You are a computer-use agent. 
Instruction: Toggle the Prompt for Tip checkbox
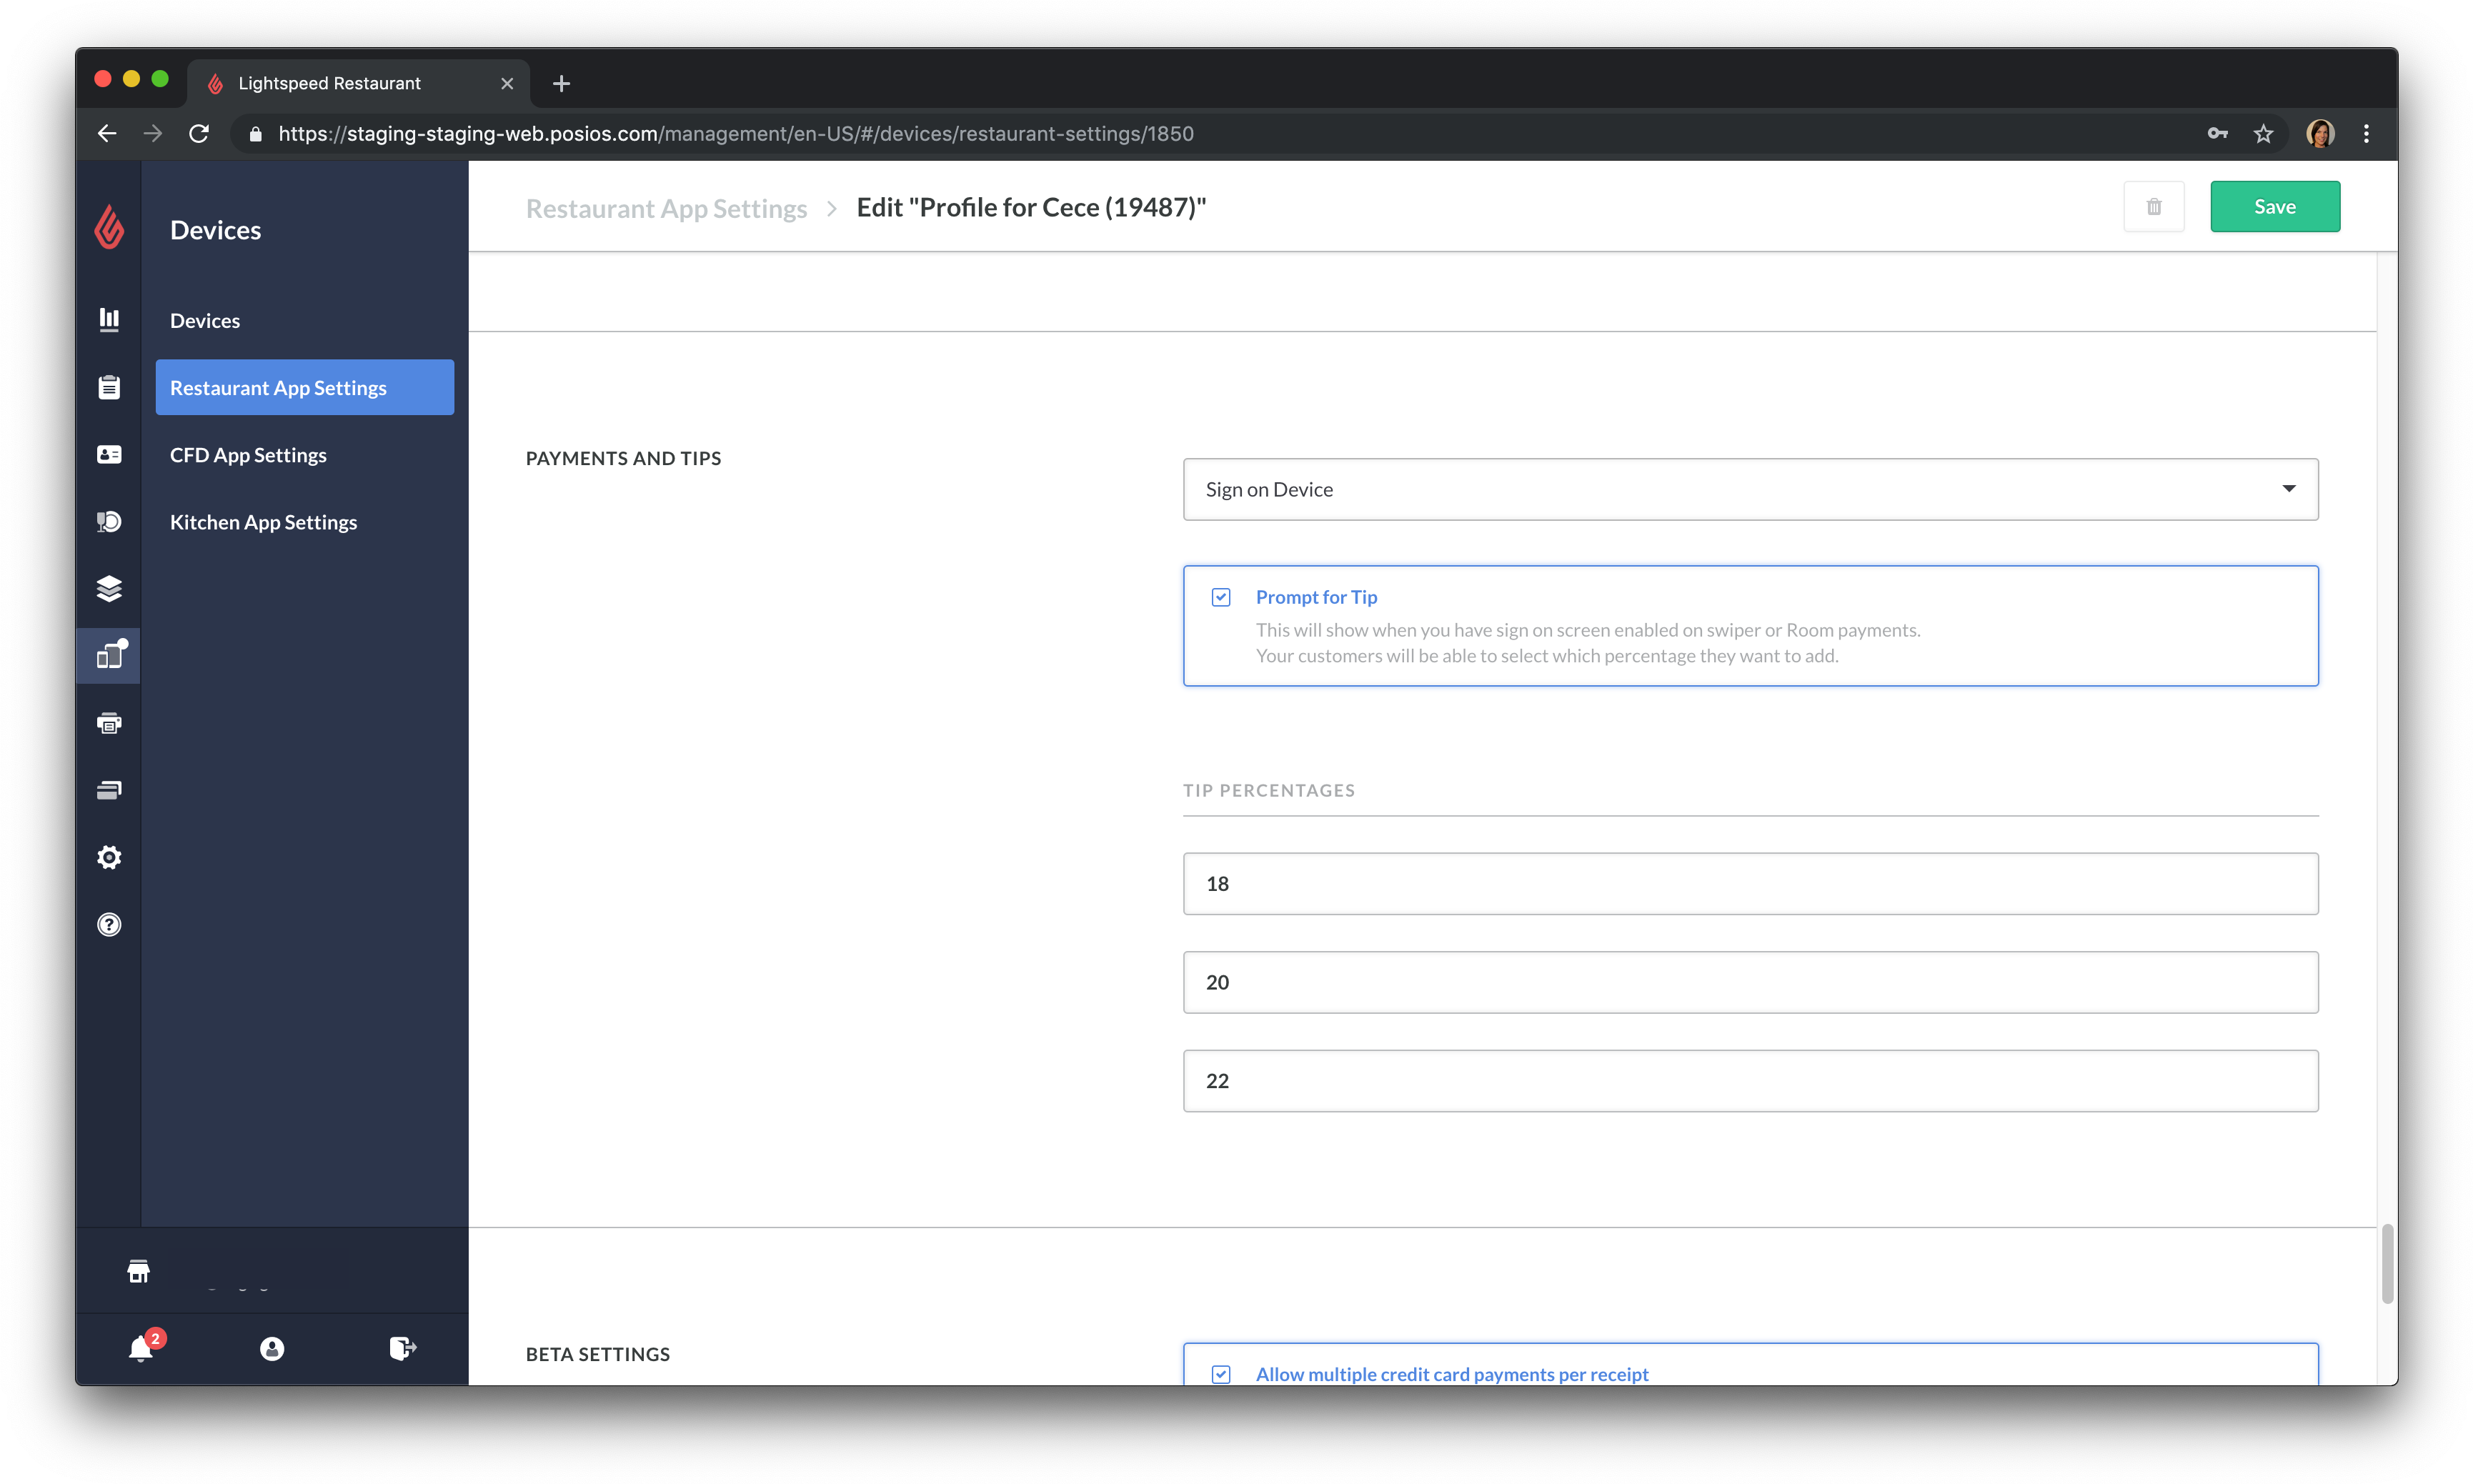(1221, 597)
